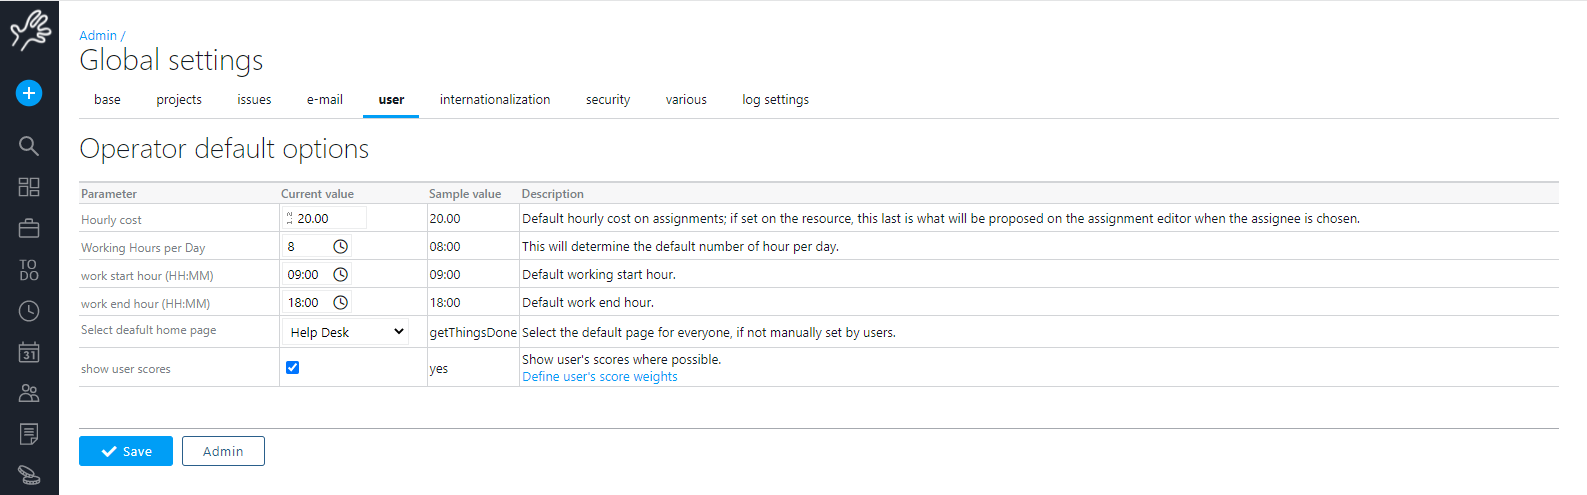
Task: Click the Admin button beside Save
Action: click(223, 451)
